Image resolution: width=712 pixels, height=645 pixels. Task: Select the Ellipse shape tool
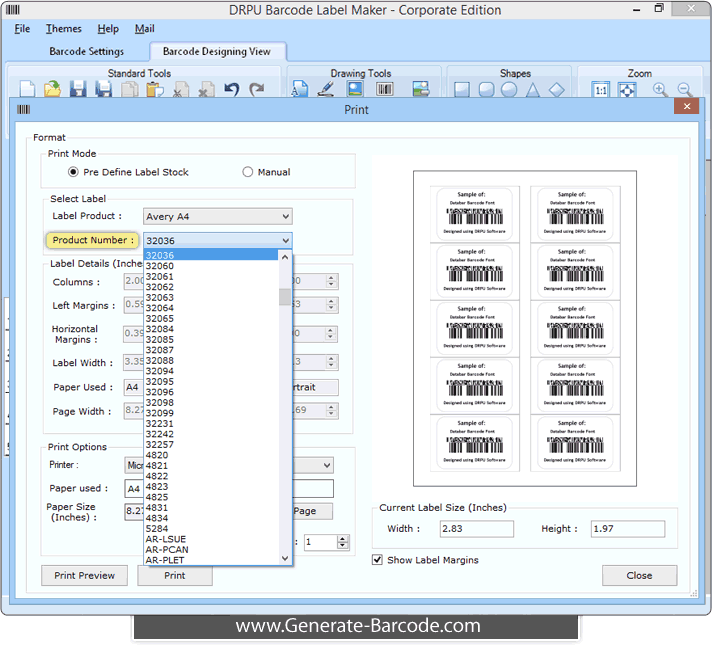[509, 89]
